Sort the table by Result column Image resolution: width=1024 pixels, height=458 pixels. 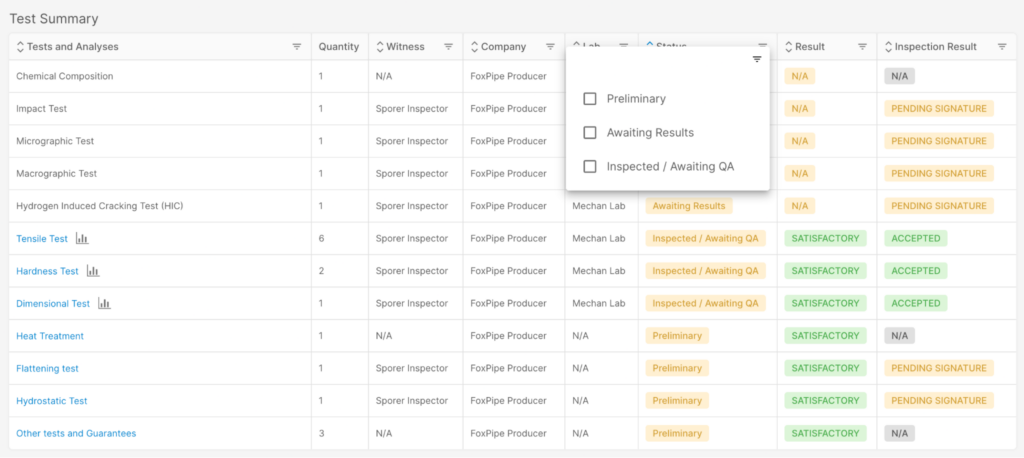point(789,47)
